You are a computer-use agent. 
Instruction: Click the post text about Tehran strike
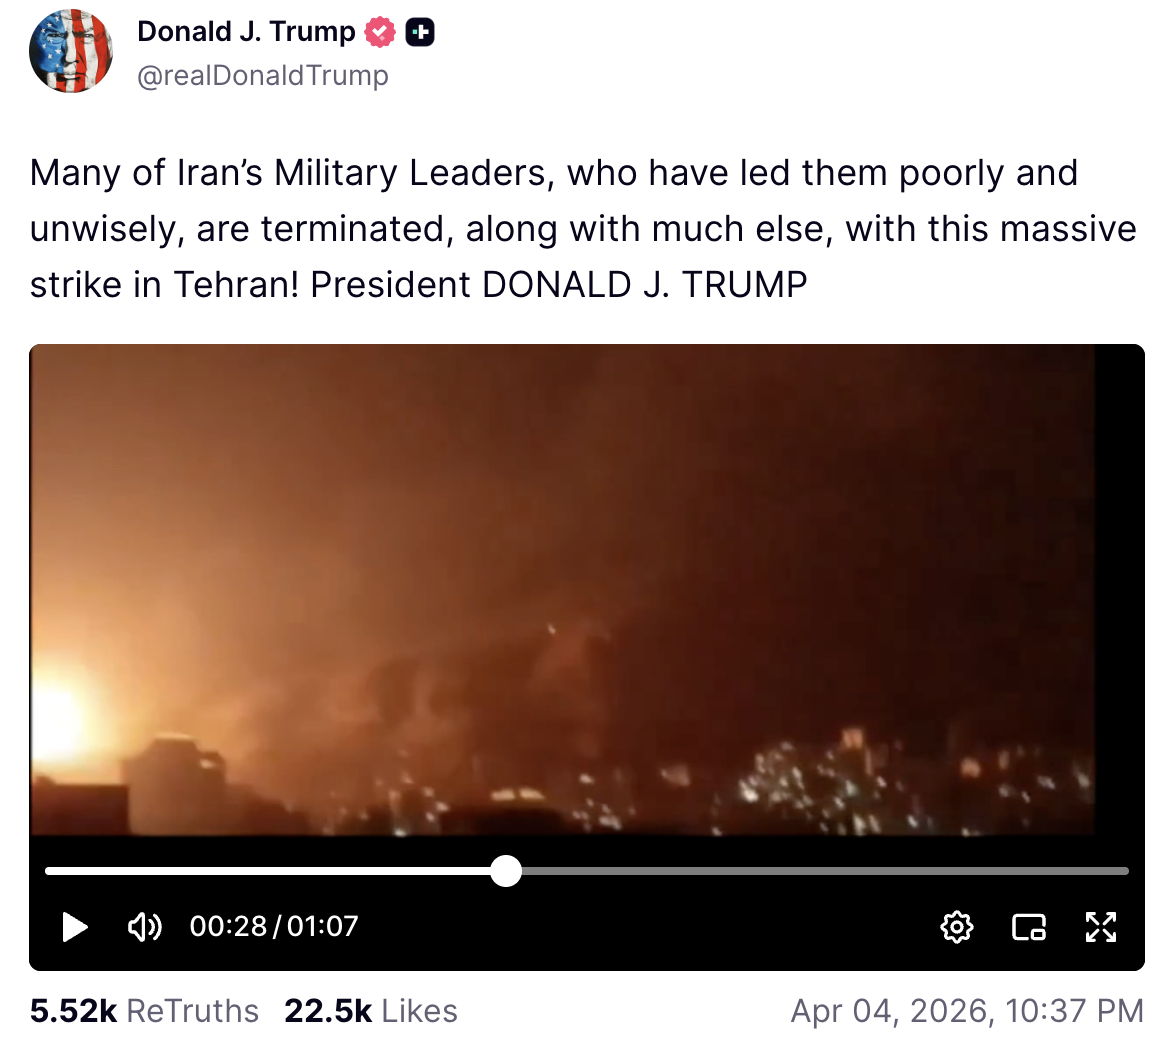pos(583,229)
